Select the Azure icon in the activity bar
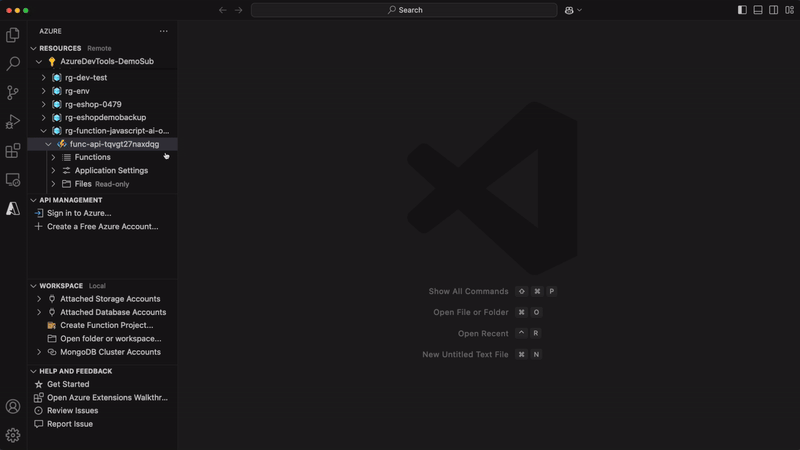 pyautogui.click(x=13, y=209)
